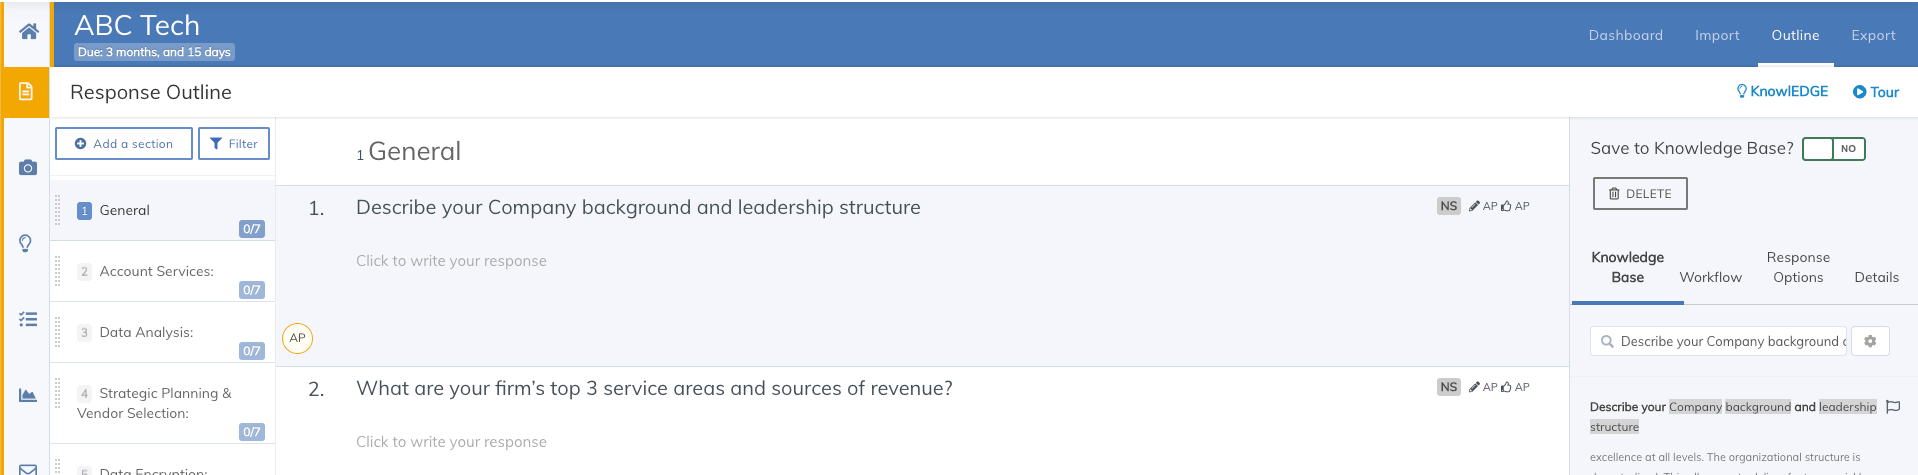Click the flag icon beside knowledge result
The height and width of the screenshot is (475, 1918).
click(1893, 407)
